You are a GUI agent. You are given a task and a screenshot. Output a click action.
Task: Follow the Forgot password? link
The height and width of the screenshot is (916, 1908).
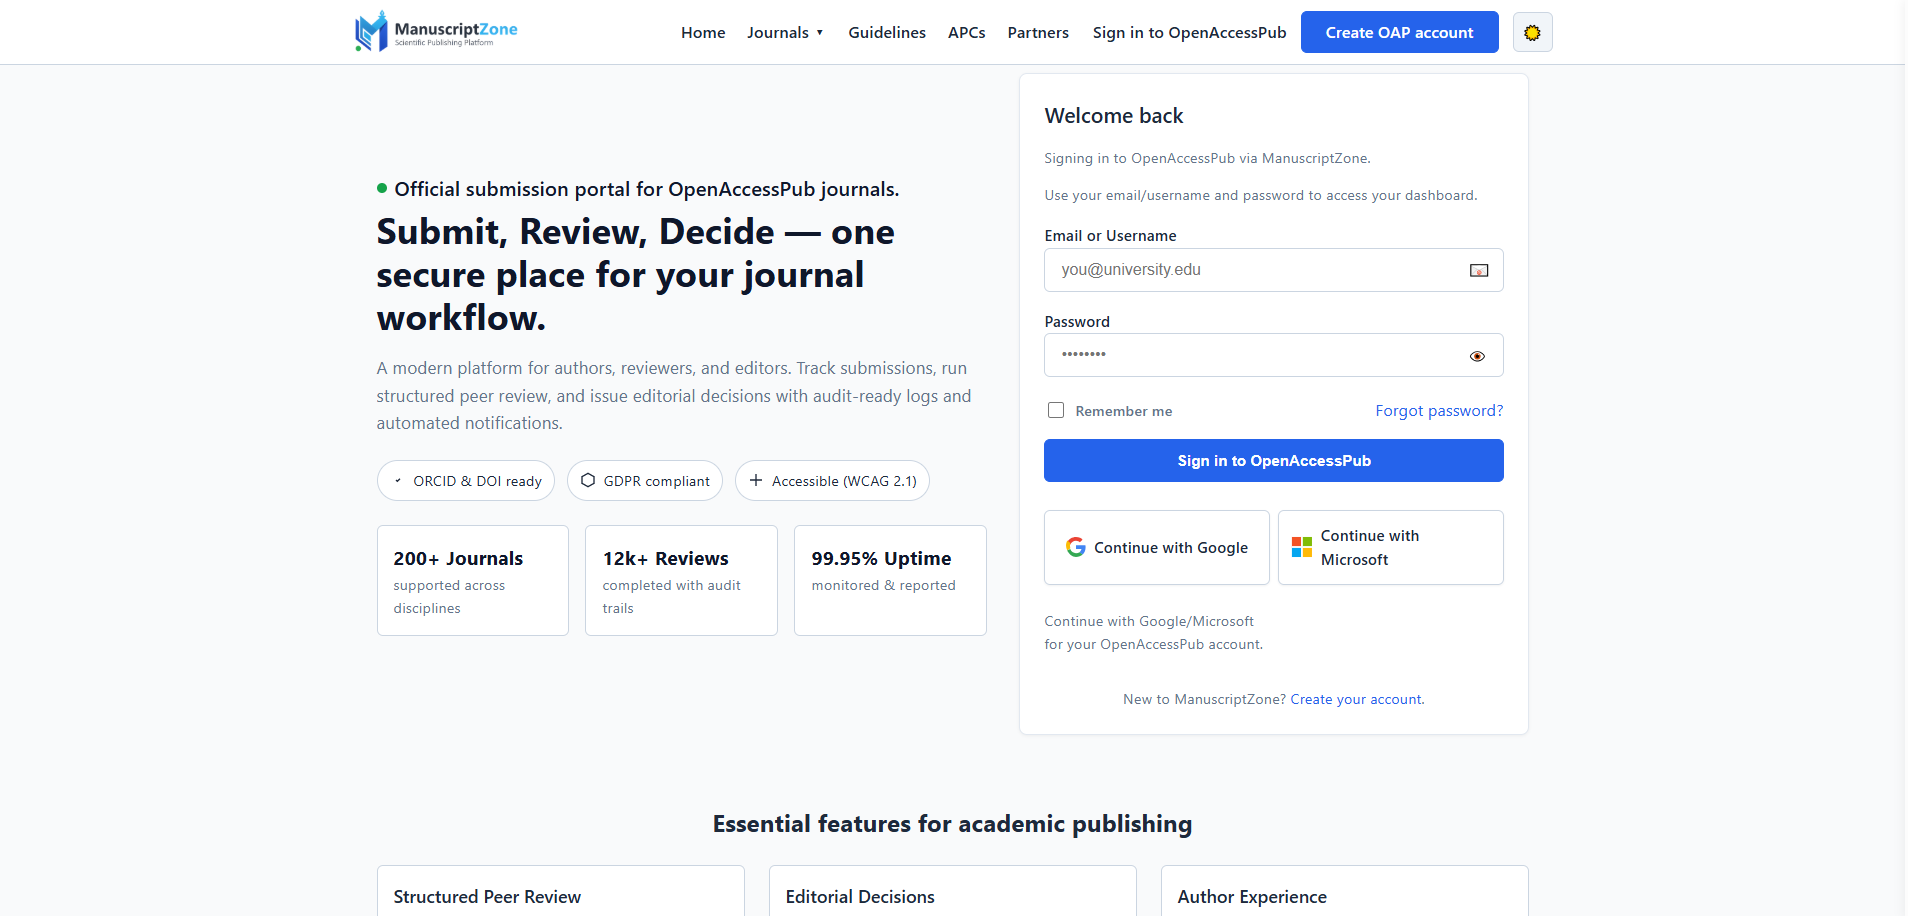1438,411
